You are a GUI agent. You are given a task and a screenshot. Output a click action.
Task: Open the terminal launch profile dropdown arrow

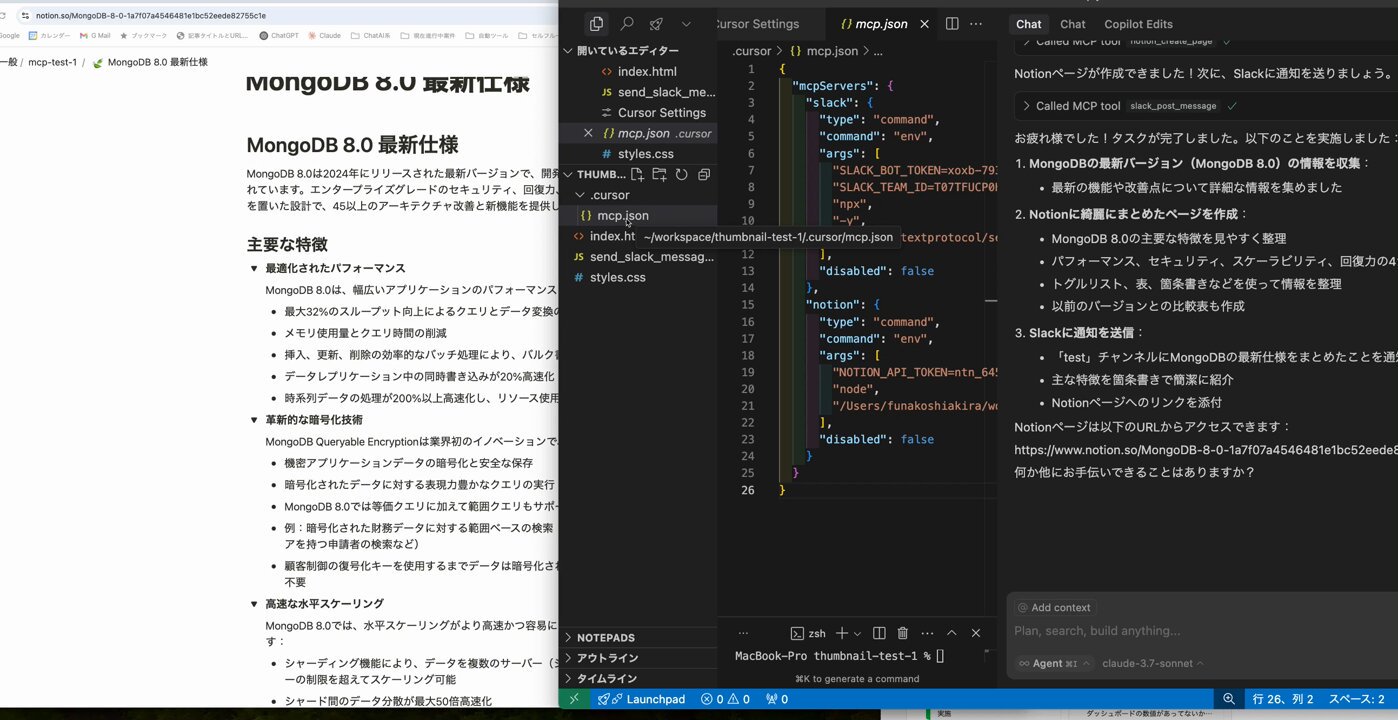(858, 634)
